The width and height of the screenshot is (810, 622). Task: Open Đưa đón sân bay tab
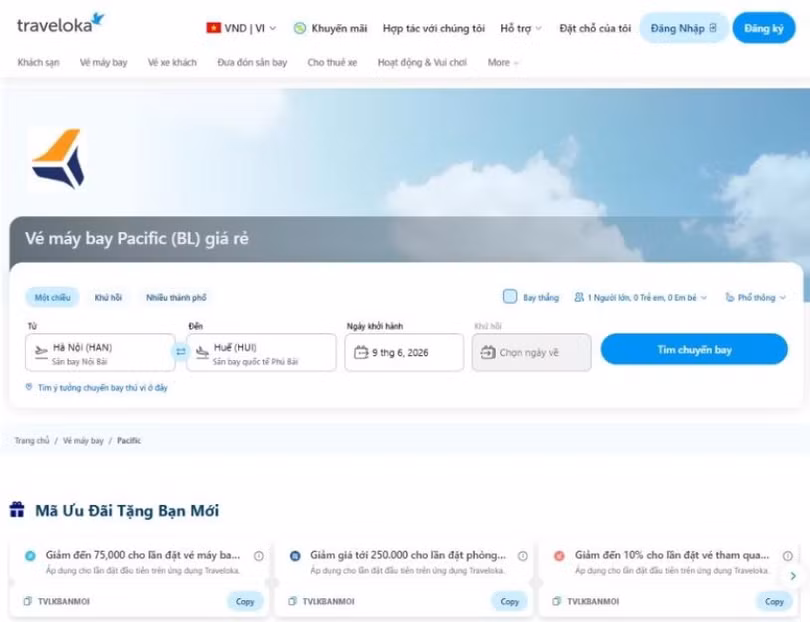pyautogui.click(x=252, y=63)
